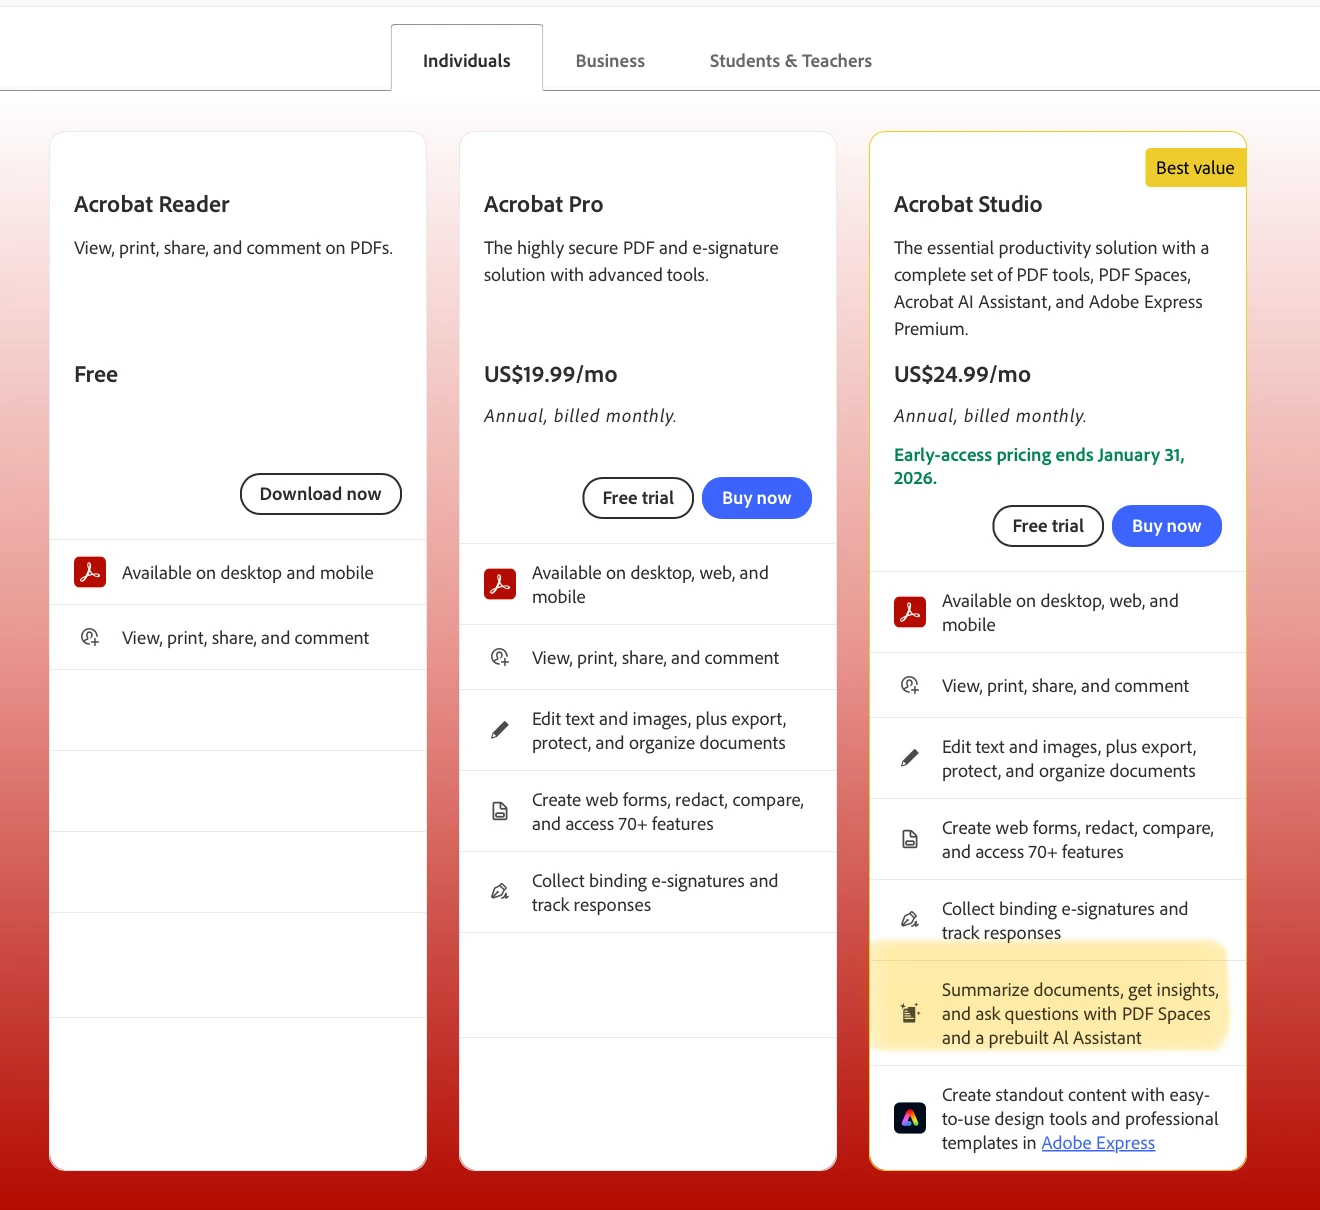Click 'Create web forms, redact' in Acrobat Studio
This screenshot has height=1210, width=1320.
pos(1078,840)
